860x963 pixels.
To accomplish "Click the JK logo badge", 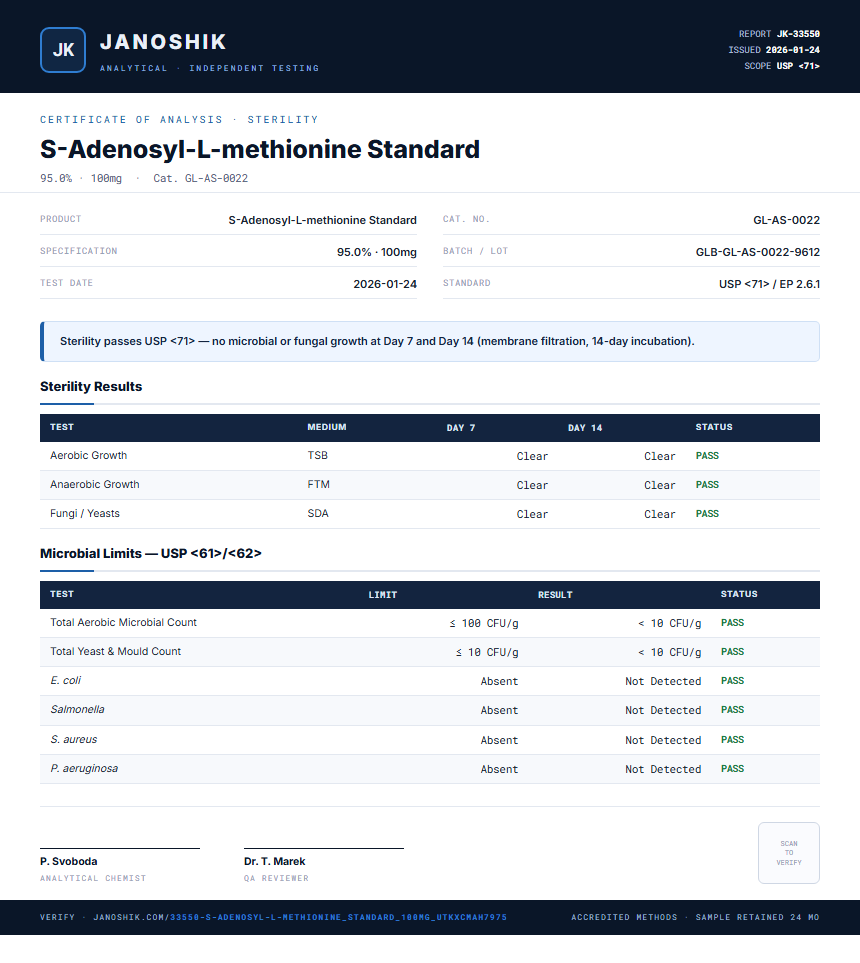I will pos(63,50).
